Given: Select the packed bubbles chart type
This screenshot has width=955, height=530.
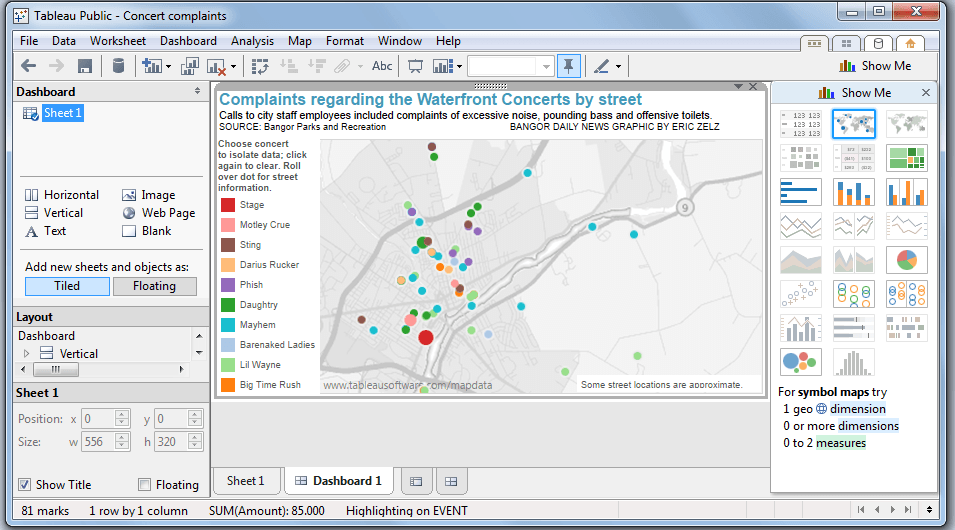Looking at the screenshot, I should point(801,362).
